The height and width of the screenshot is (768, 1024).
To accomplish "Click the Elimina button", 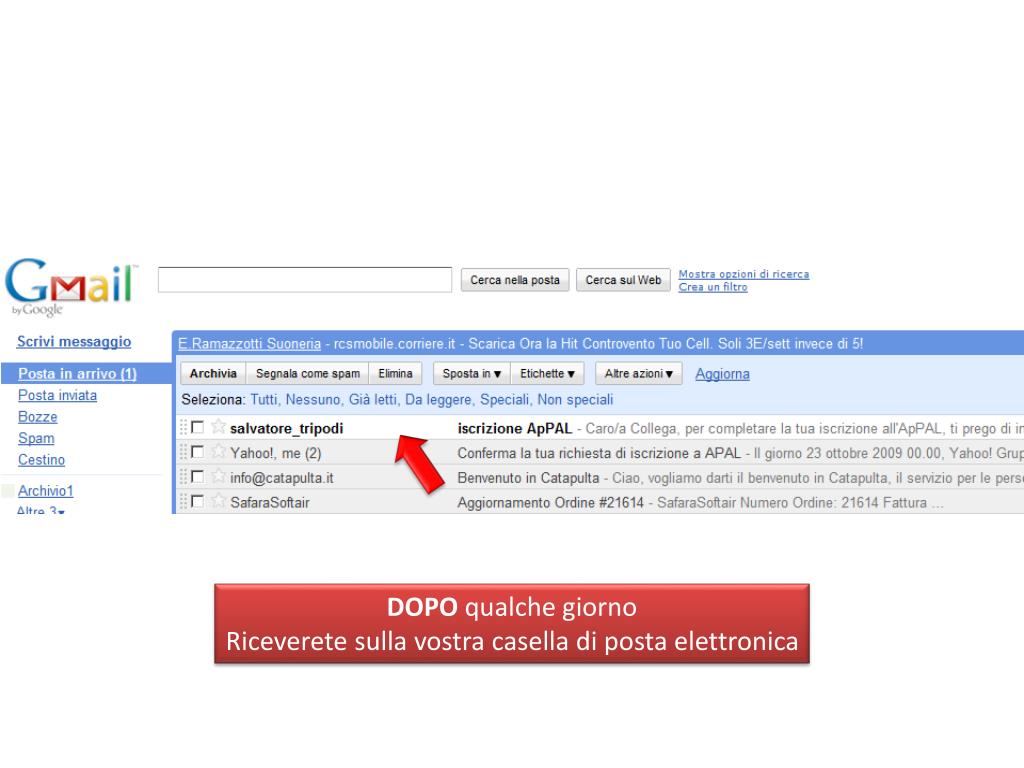I will coord(395,374).
